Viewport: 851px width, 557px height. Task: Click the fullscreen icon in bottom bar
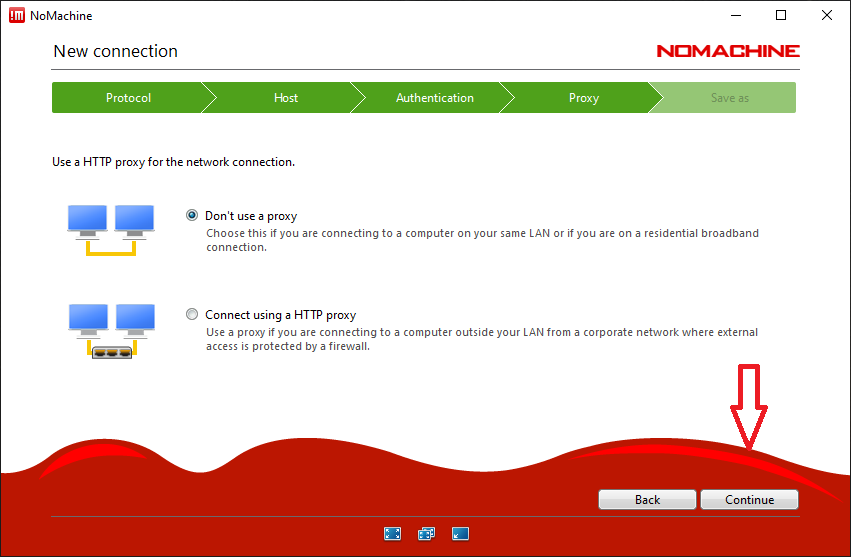(x=392, y=534)
